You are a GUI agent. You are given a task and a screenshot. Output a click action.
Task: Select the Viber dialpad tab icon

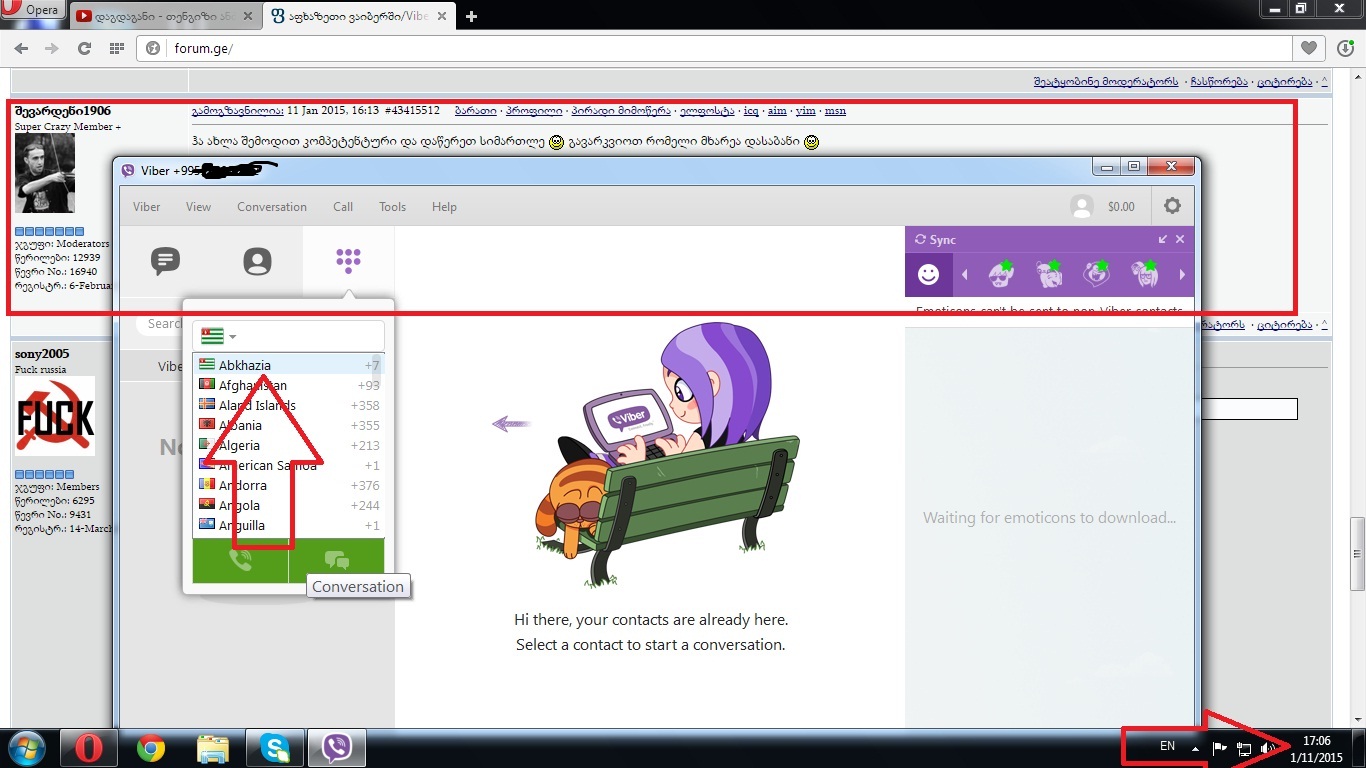tap(348, 261)
